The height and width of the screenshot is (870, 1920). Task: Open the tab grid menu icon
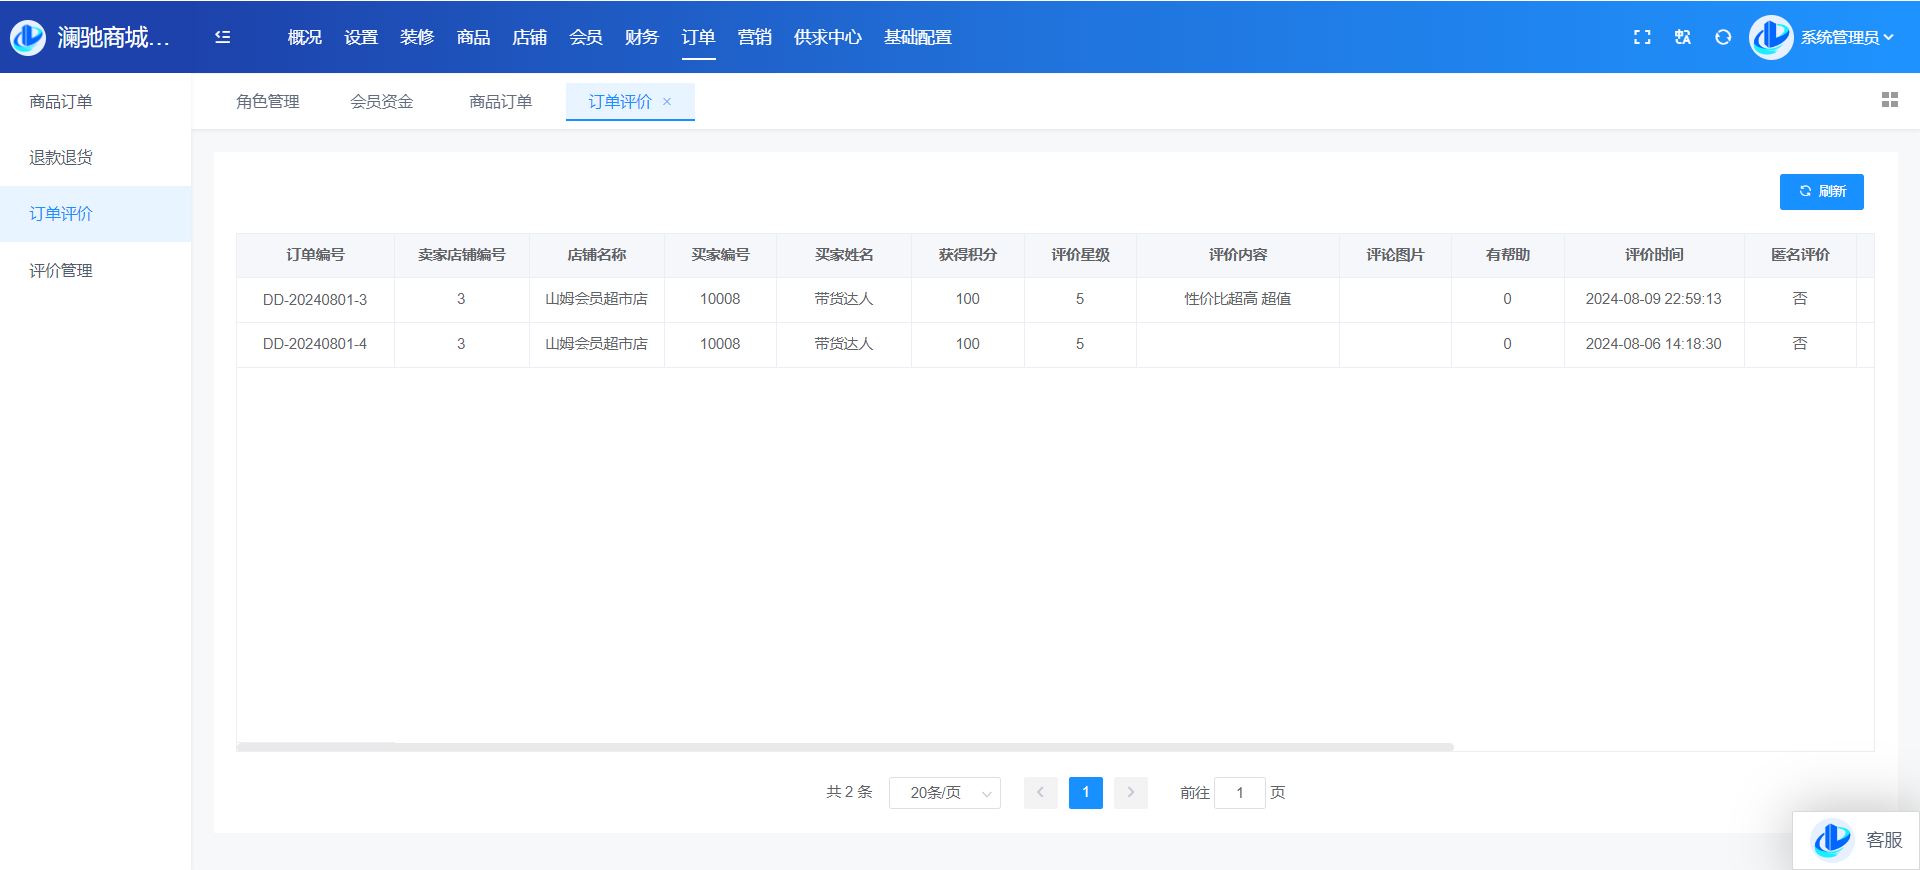coord(1889,100)
